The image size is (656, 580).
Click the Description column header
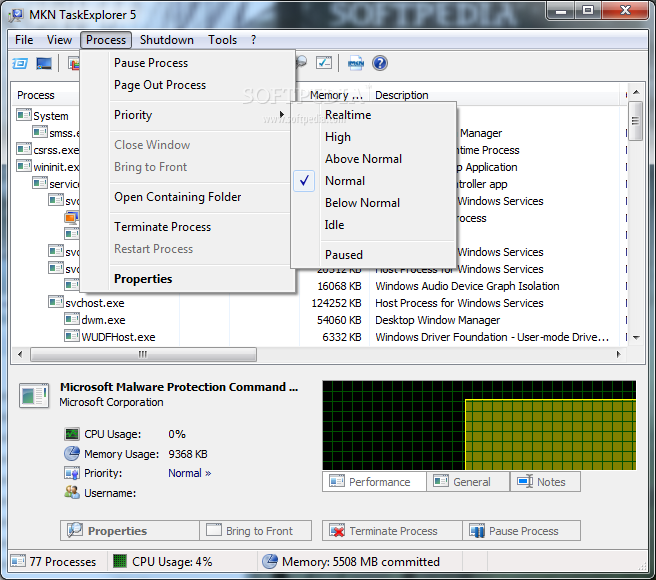click(x=495, y=95)
